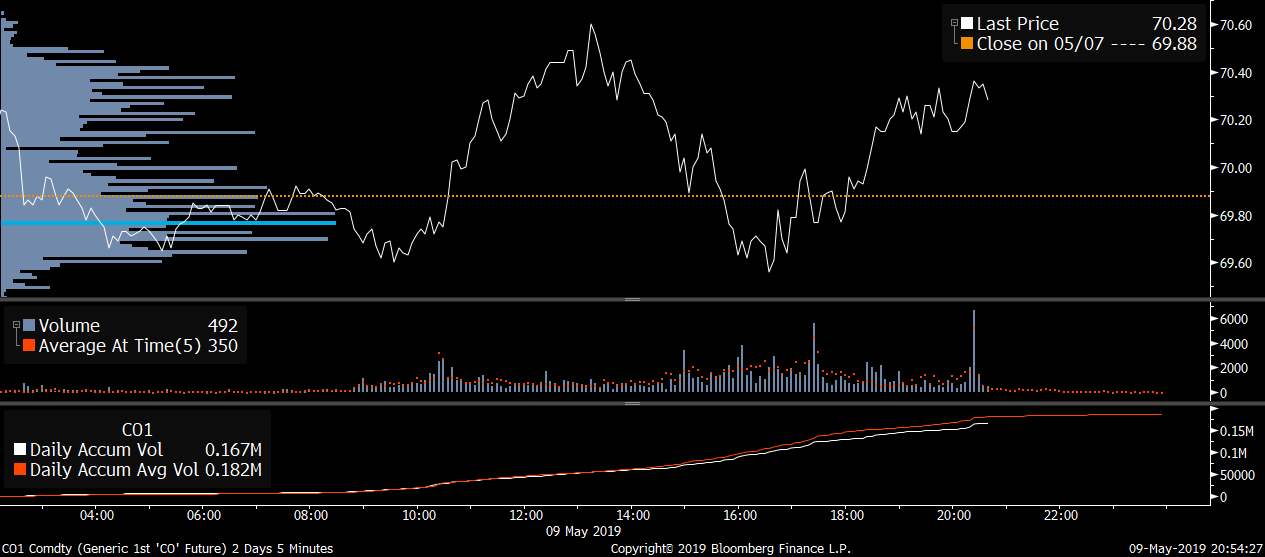Click the blue-gray Volume legend swatch
The width and height of the screenshot is (1265, 557).
pos(29,325)
